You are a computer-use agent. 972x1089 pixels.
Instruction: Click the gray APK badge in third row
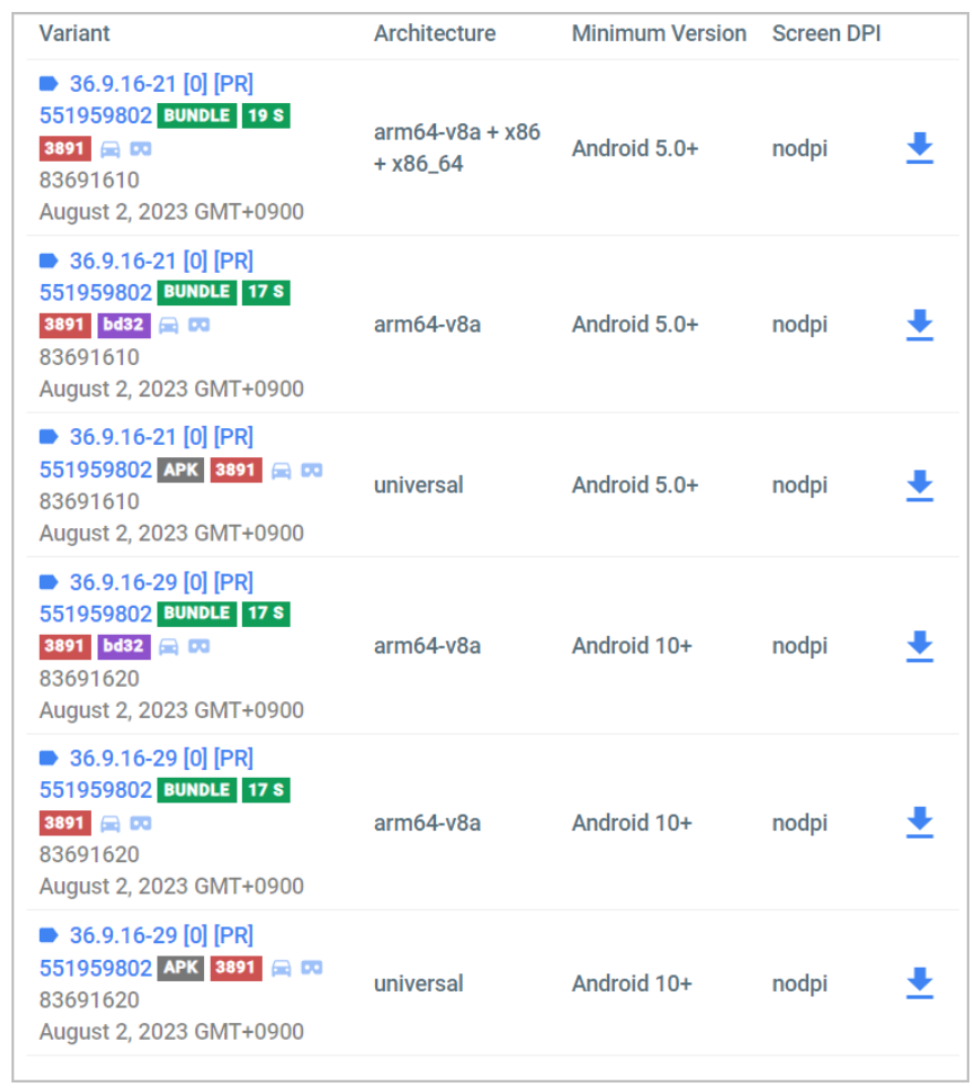pyautogui.click(x=181, y=470)
